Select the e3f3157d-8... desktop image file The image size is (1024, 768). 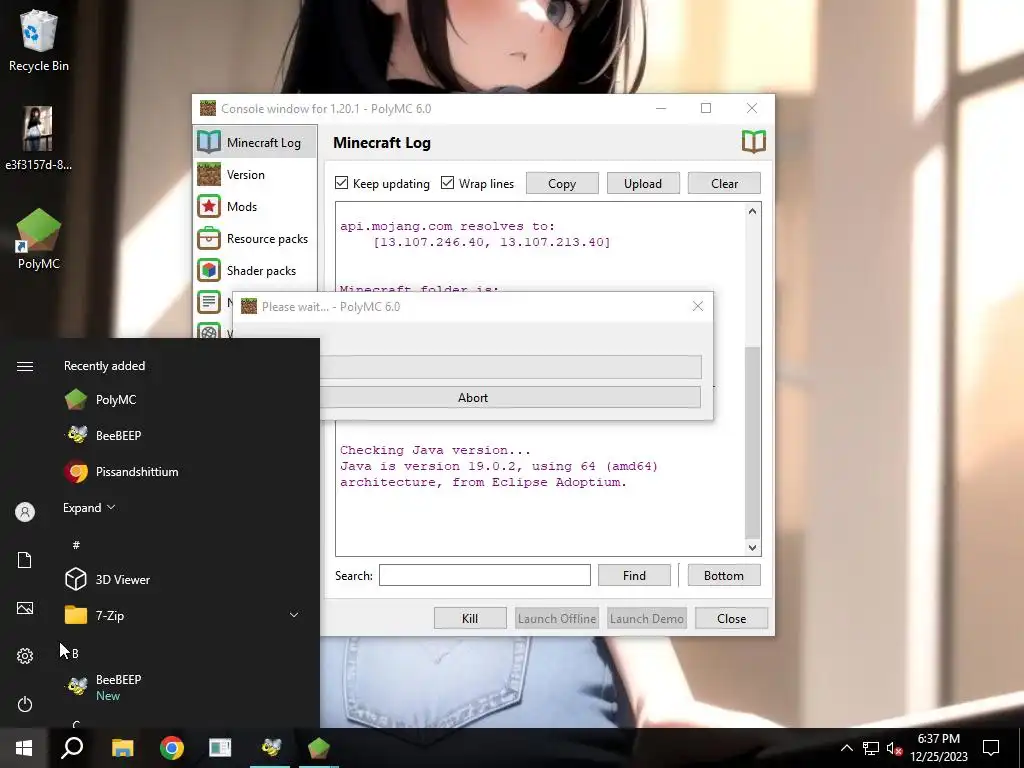pos(39,138)
